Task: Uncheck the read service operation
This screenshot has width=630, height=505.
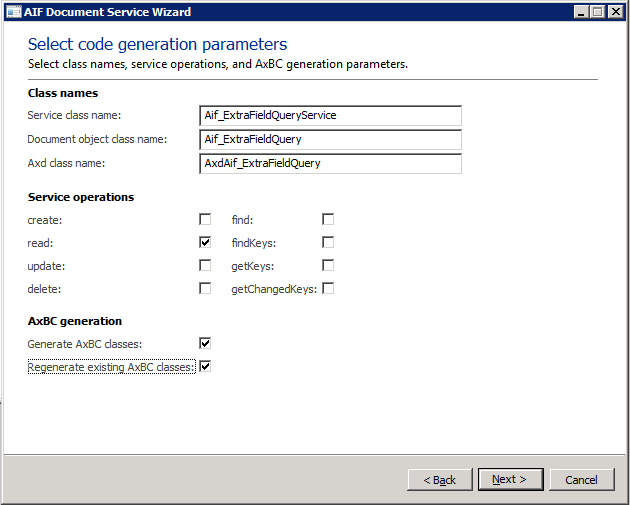Action: (x=205, y=242)
